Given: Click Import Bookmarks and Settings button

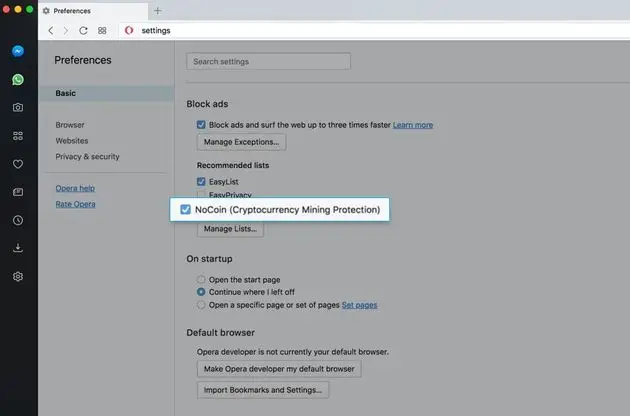Looking at the screenshot, I should (263, 390).
